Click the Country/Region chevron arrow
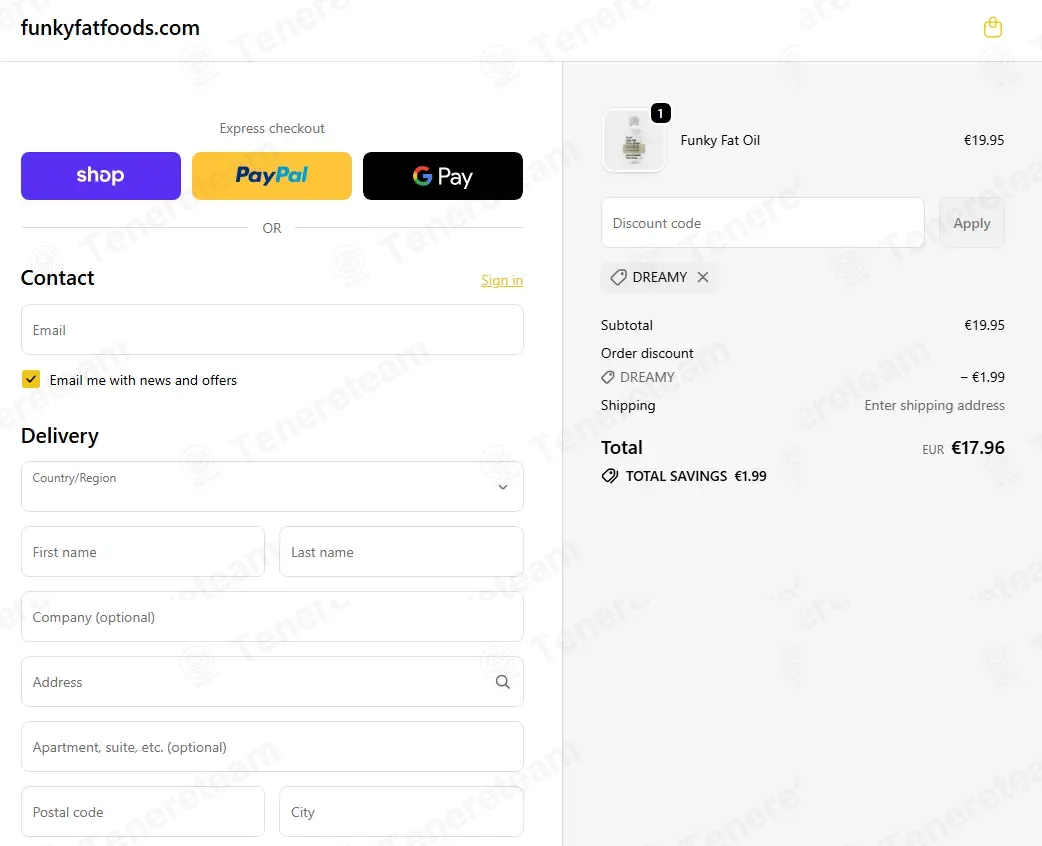 tap(503, 487)
